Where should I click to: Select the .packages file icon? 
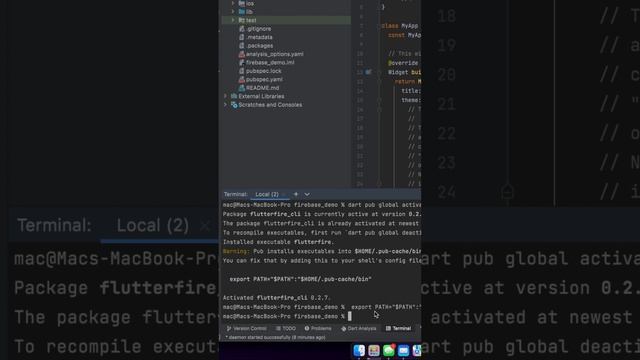(242, 46)
